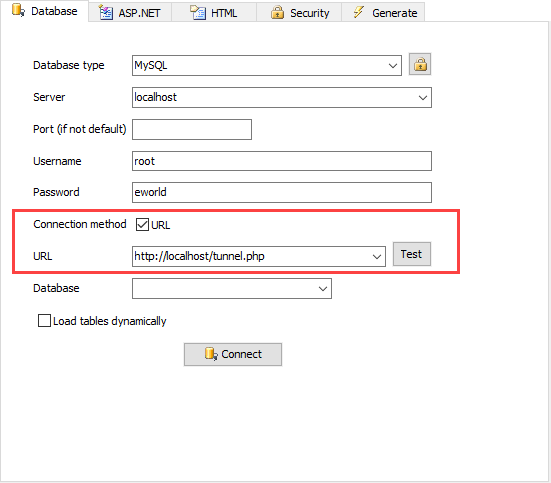Click the HTML tab document icon
Screen dimensions: 551x483
pos(198,13)
